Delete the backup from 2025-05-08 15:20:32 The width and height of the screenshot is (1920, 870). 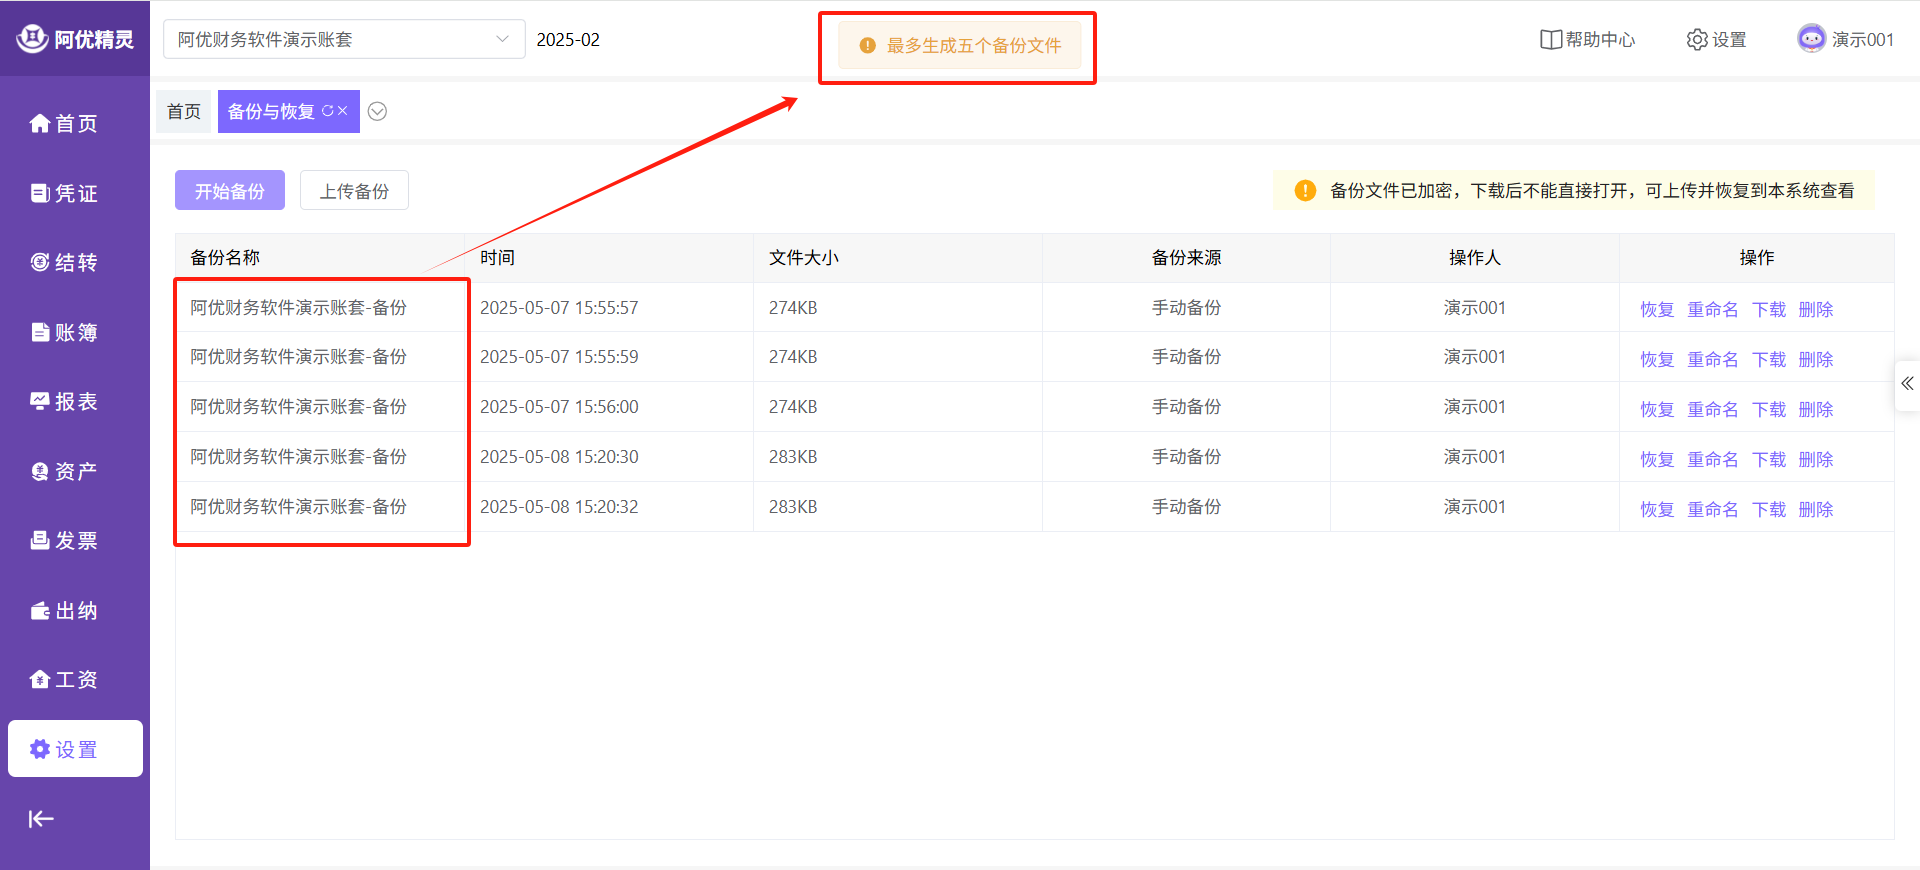coord(1815,509)
